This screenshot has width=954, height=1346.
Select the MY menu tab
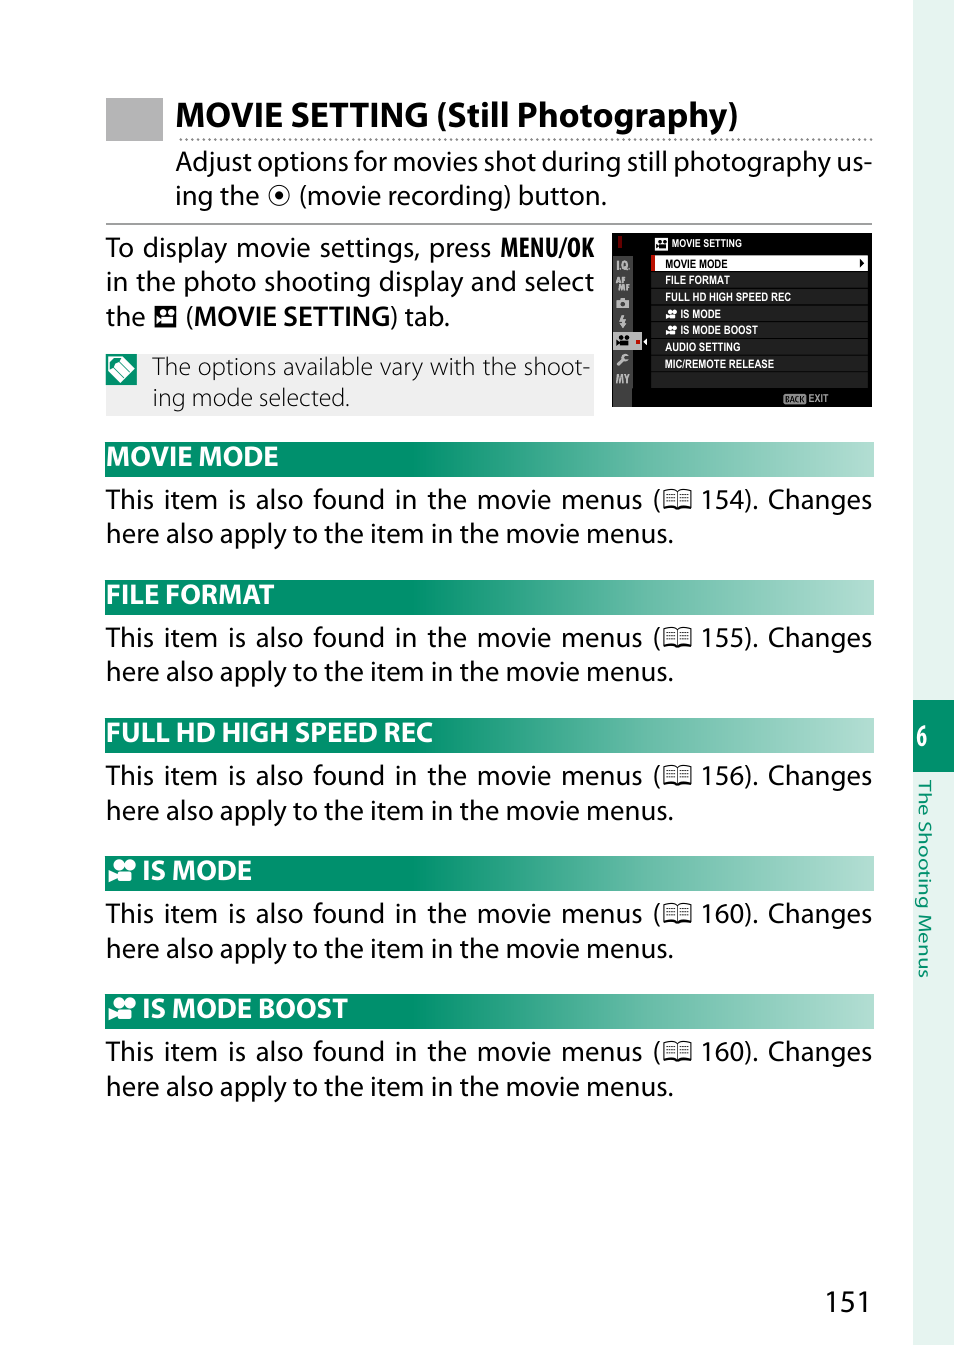622,379
